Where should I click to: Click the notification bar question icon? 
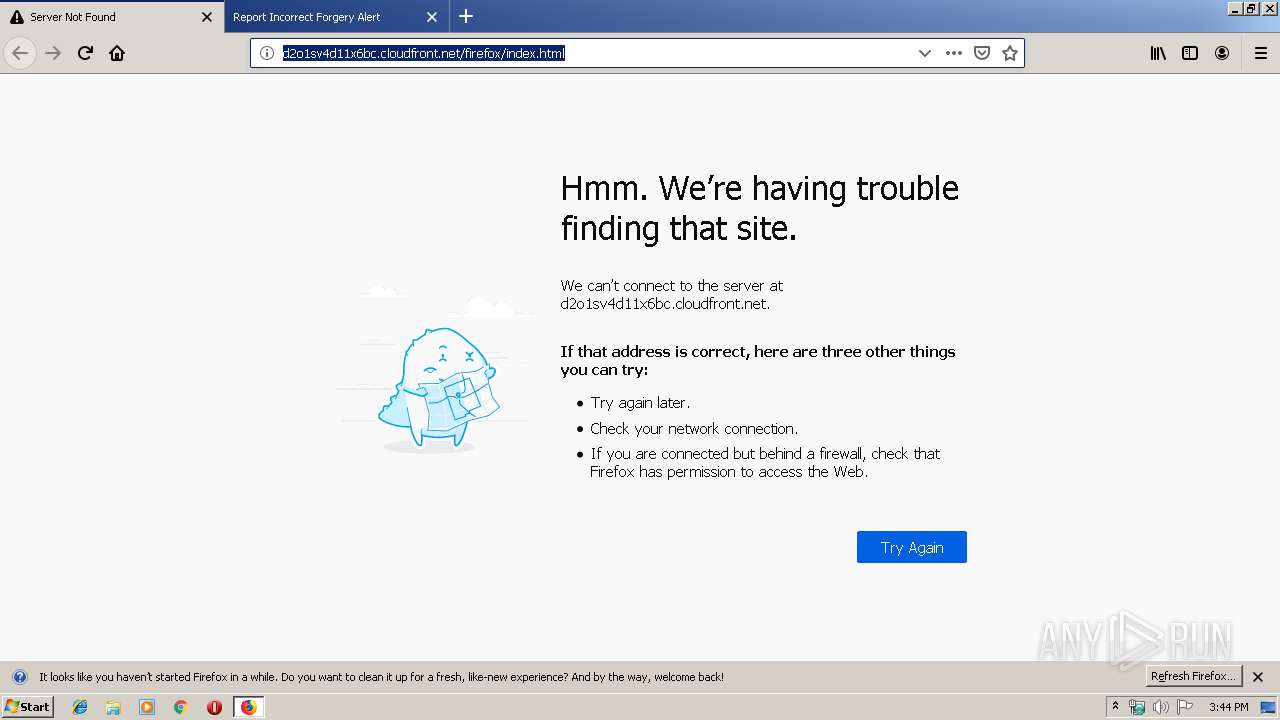point(19,677)
